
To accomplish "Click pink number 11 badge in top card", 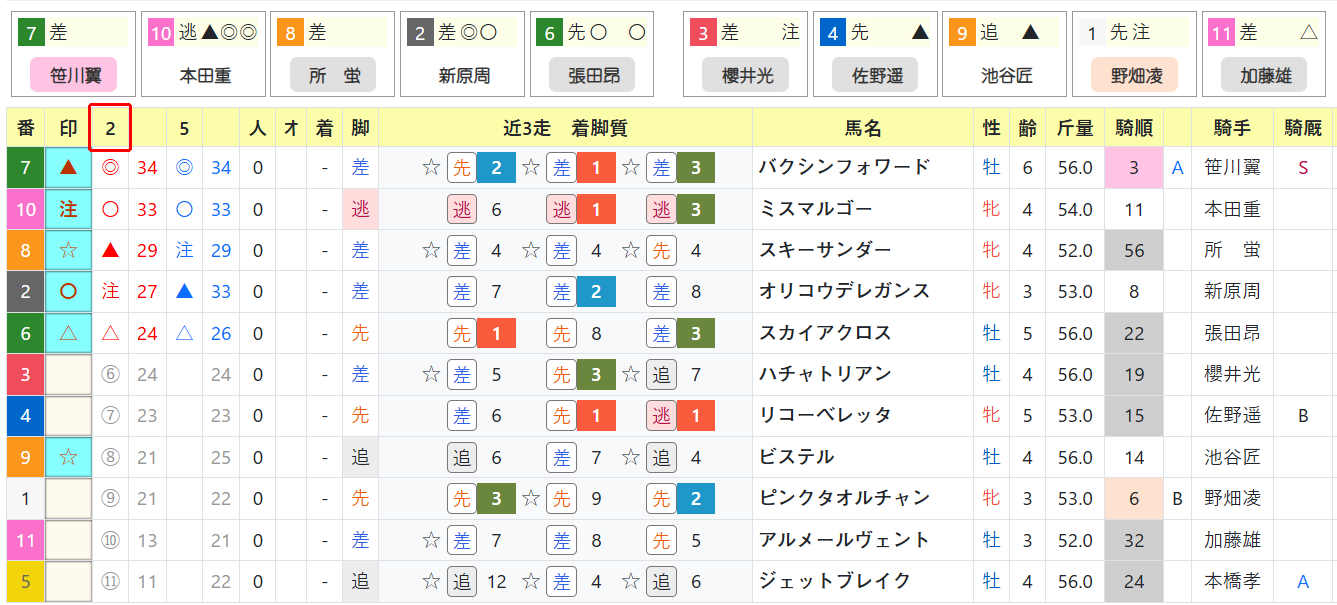I will [1222, 33].
